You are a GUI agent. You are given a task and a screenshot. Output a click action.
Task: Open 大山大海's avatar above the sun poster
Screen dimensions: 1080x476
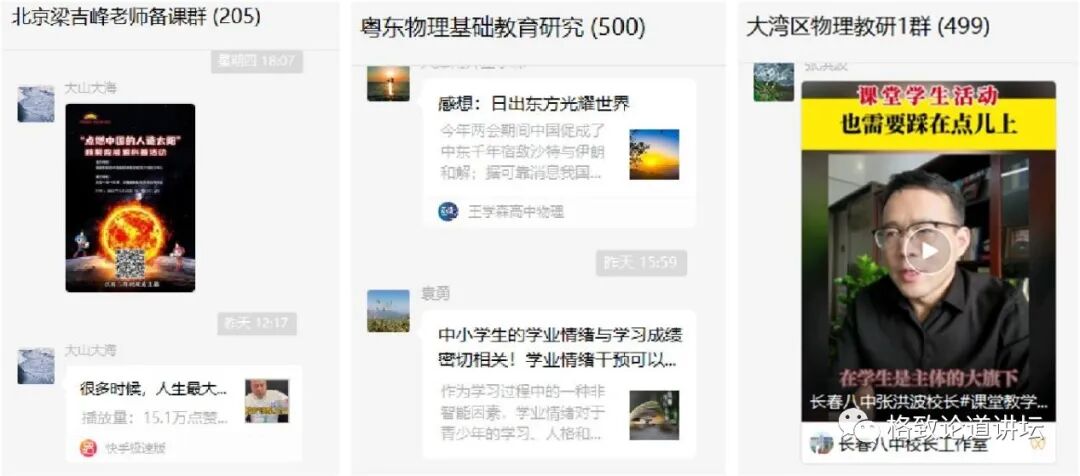36,104
